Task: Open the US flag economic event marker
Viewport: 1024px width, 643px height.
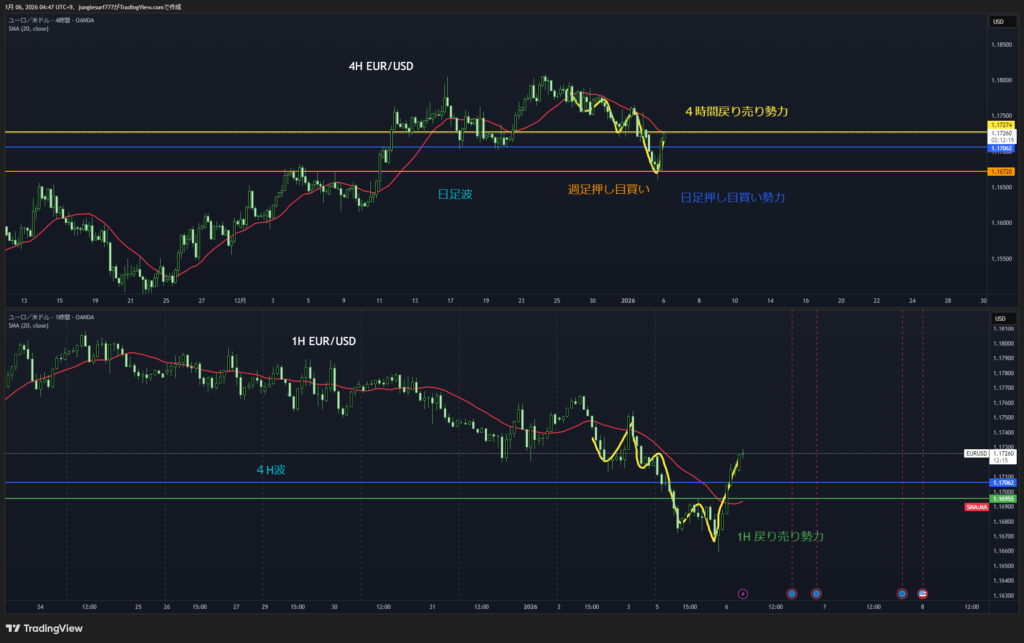Action: 922,593
